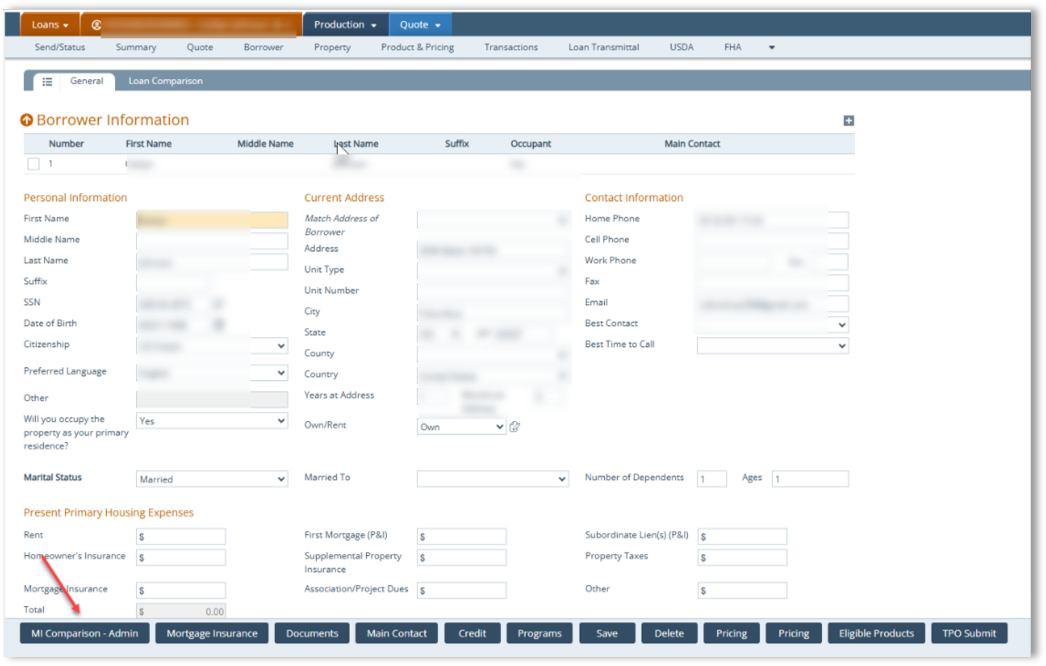This screenshot has height=666, width=1046.
Task: Click the circular icon next to Loans
Action: tap(96, 25)
